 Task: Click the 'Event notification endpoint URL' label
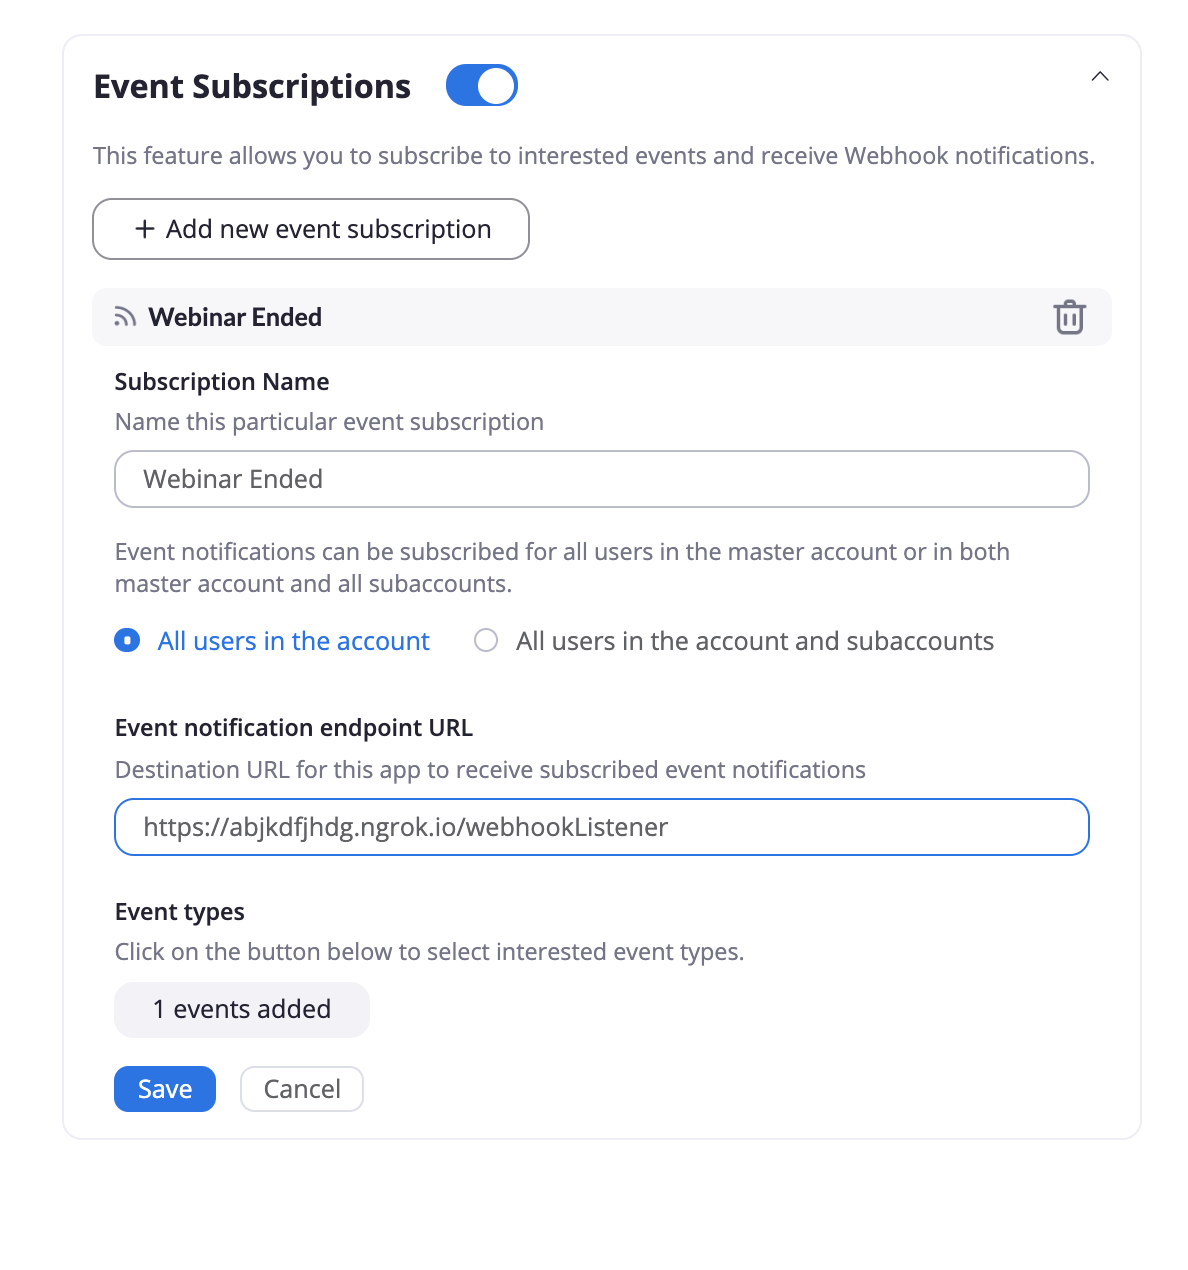(x=294, y=728)
